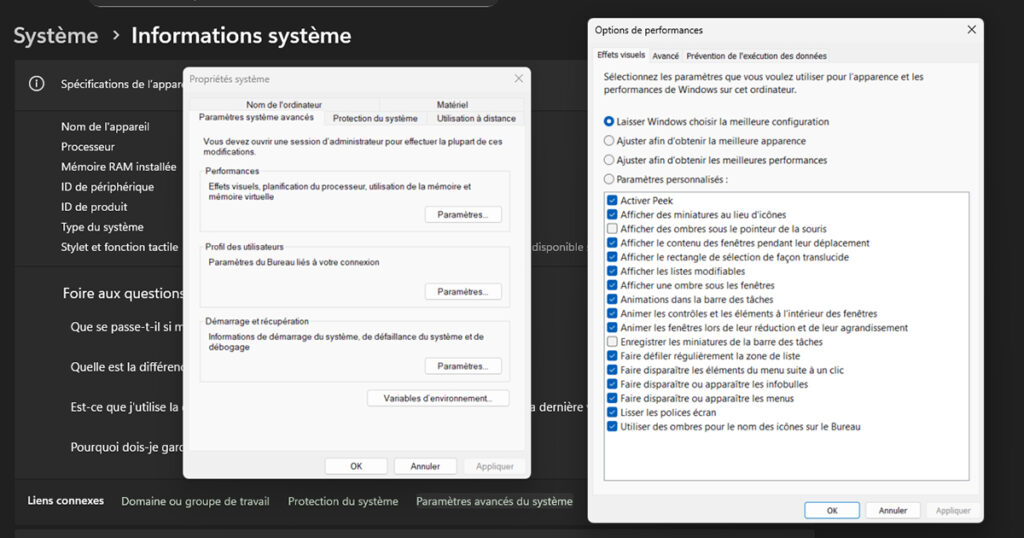Viewport: 1024px width, 538px height.
Task: Open the Matériel tab in Propriétés système
Action: (452, 105)
